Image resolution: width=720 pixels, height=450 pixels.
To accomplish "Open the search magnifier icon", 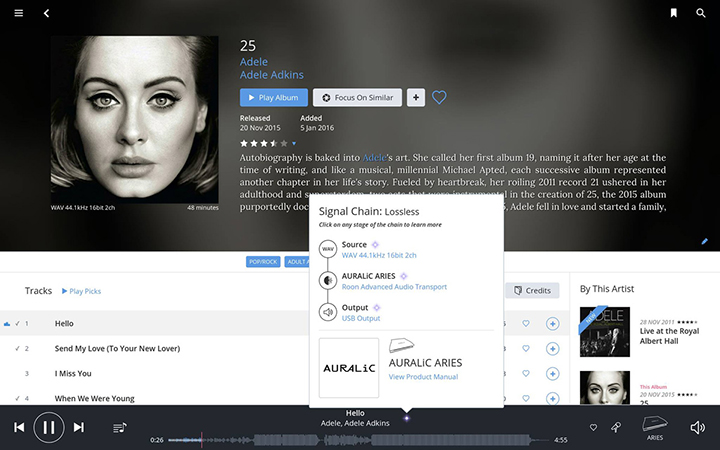I will (x=701, y=13).
